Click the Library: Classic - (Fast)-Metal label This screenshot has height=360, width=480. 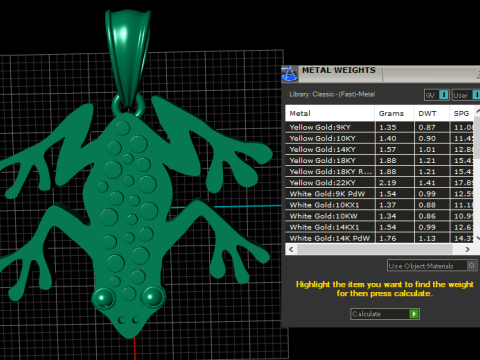click(x=332, y=94)
